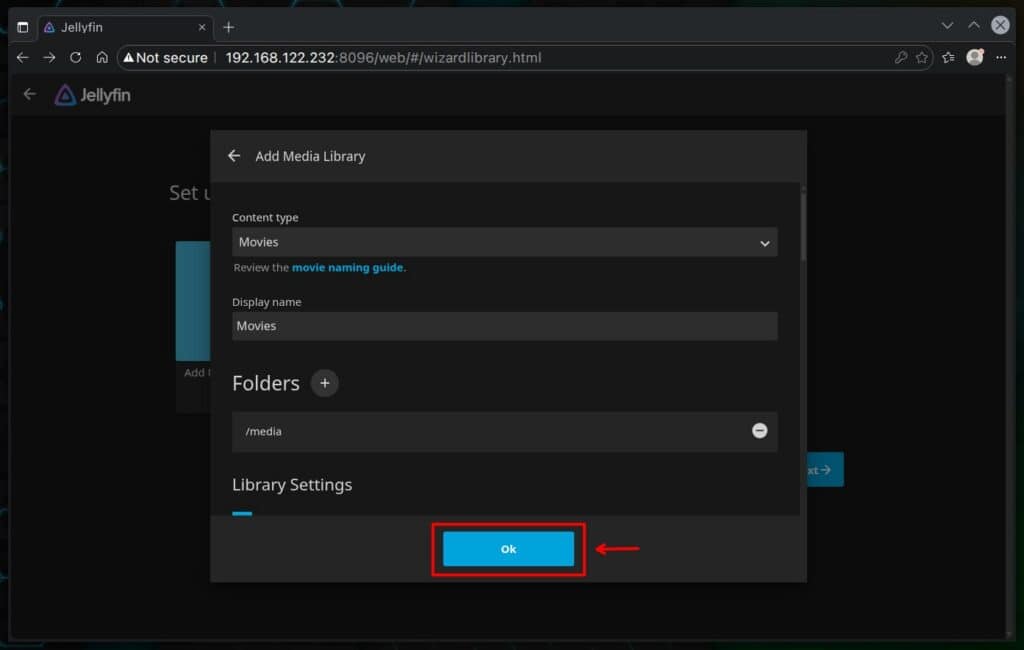Viewport: 1024px width, 650px height.
Task: Remove the /media folder entry
Action: 759,431
